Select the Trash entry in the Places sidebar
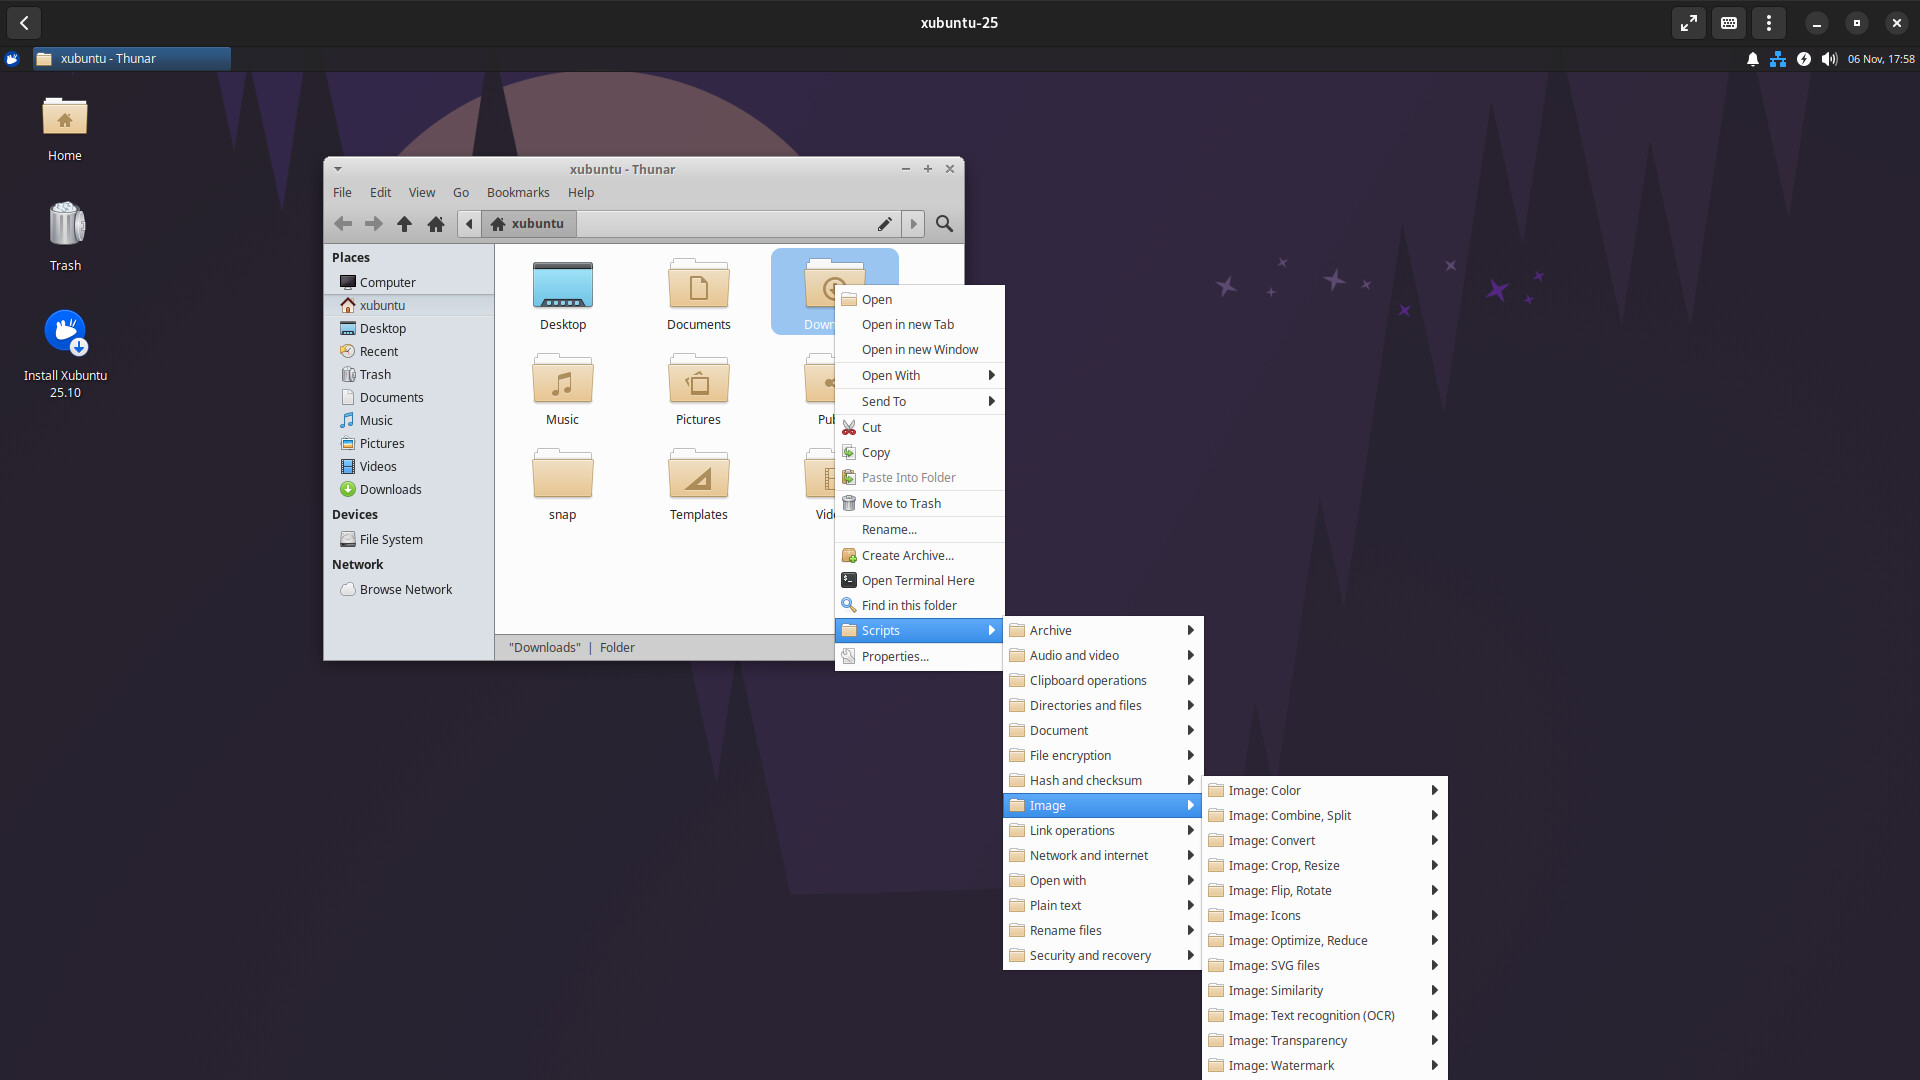 (x=375, y=374)
